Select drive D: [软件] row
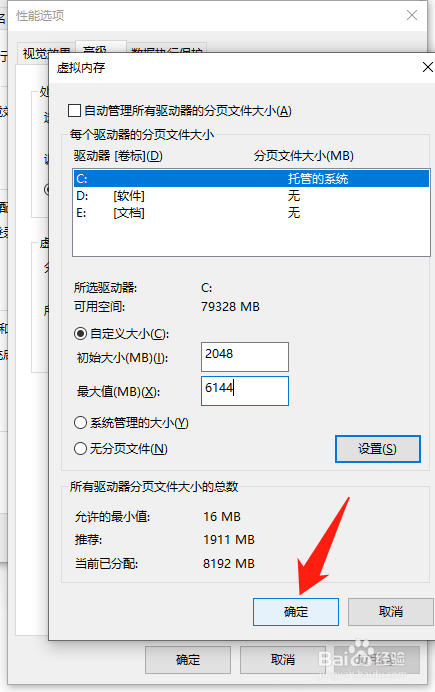The width and height of the screenshot is (435, 692). pos(251,196)
